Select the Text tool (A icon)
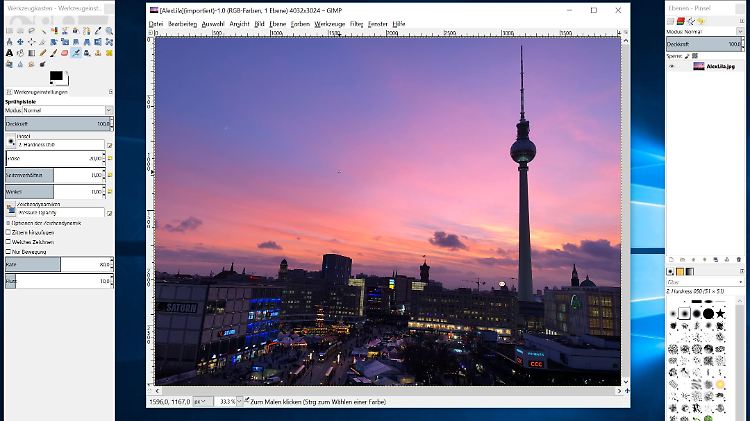750x421 pixels. pos(8,54)
